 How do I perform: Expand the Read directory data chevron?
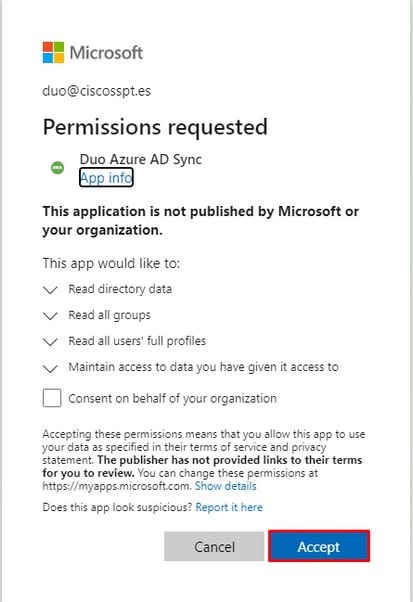coord(50,290)
